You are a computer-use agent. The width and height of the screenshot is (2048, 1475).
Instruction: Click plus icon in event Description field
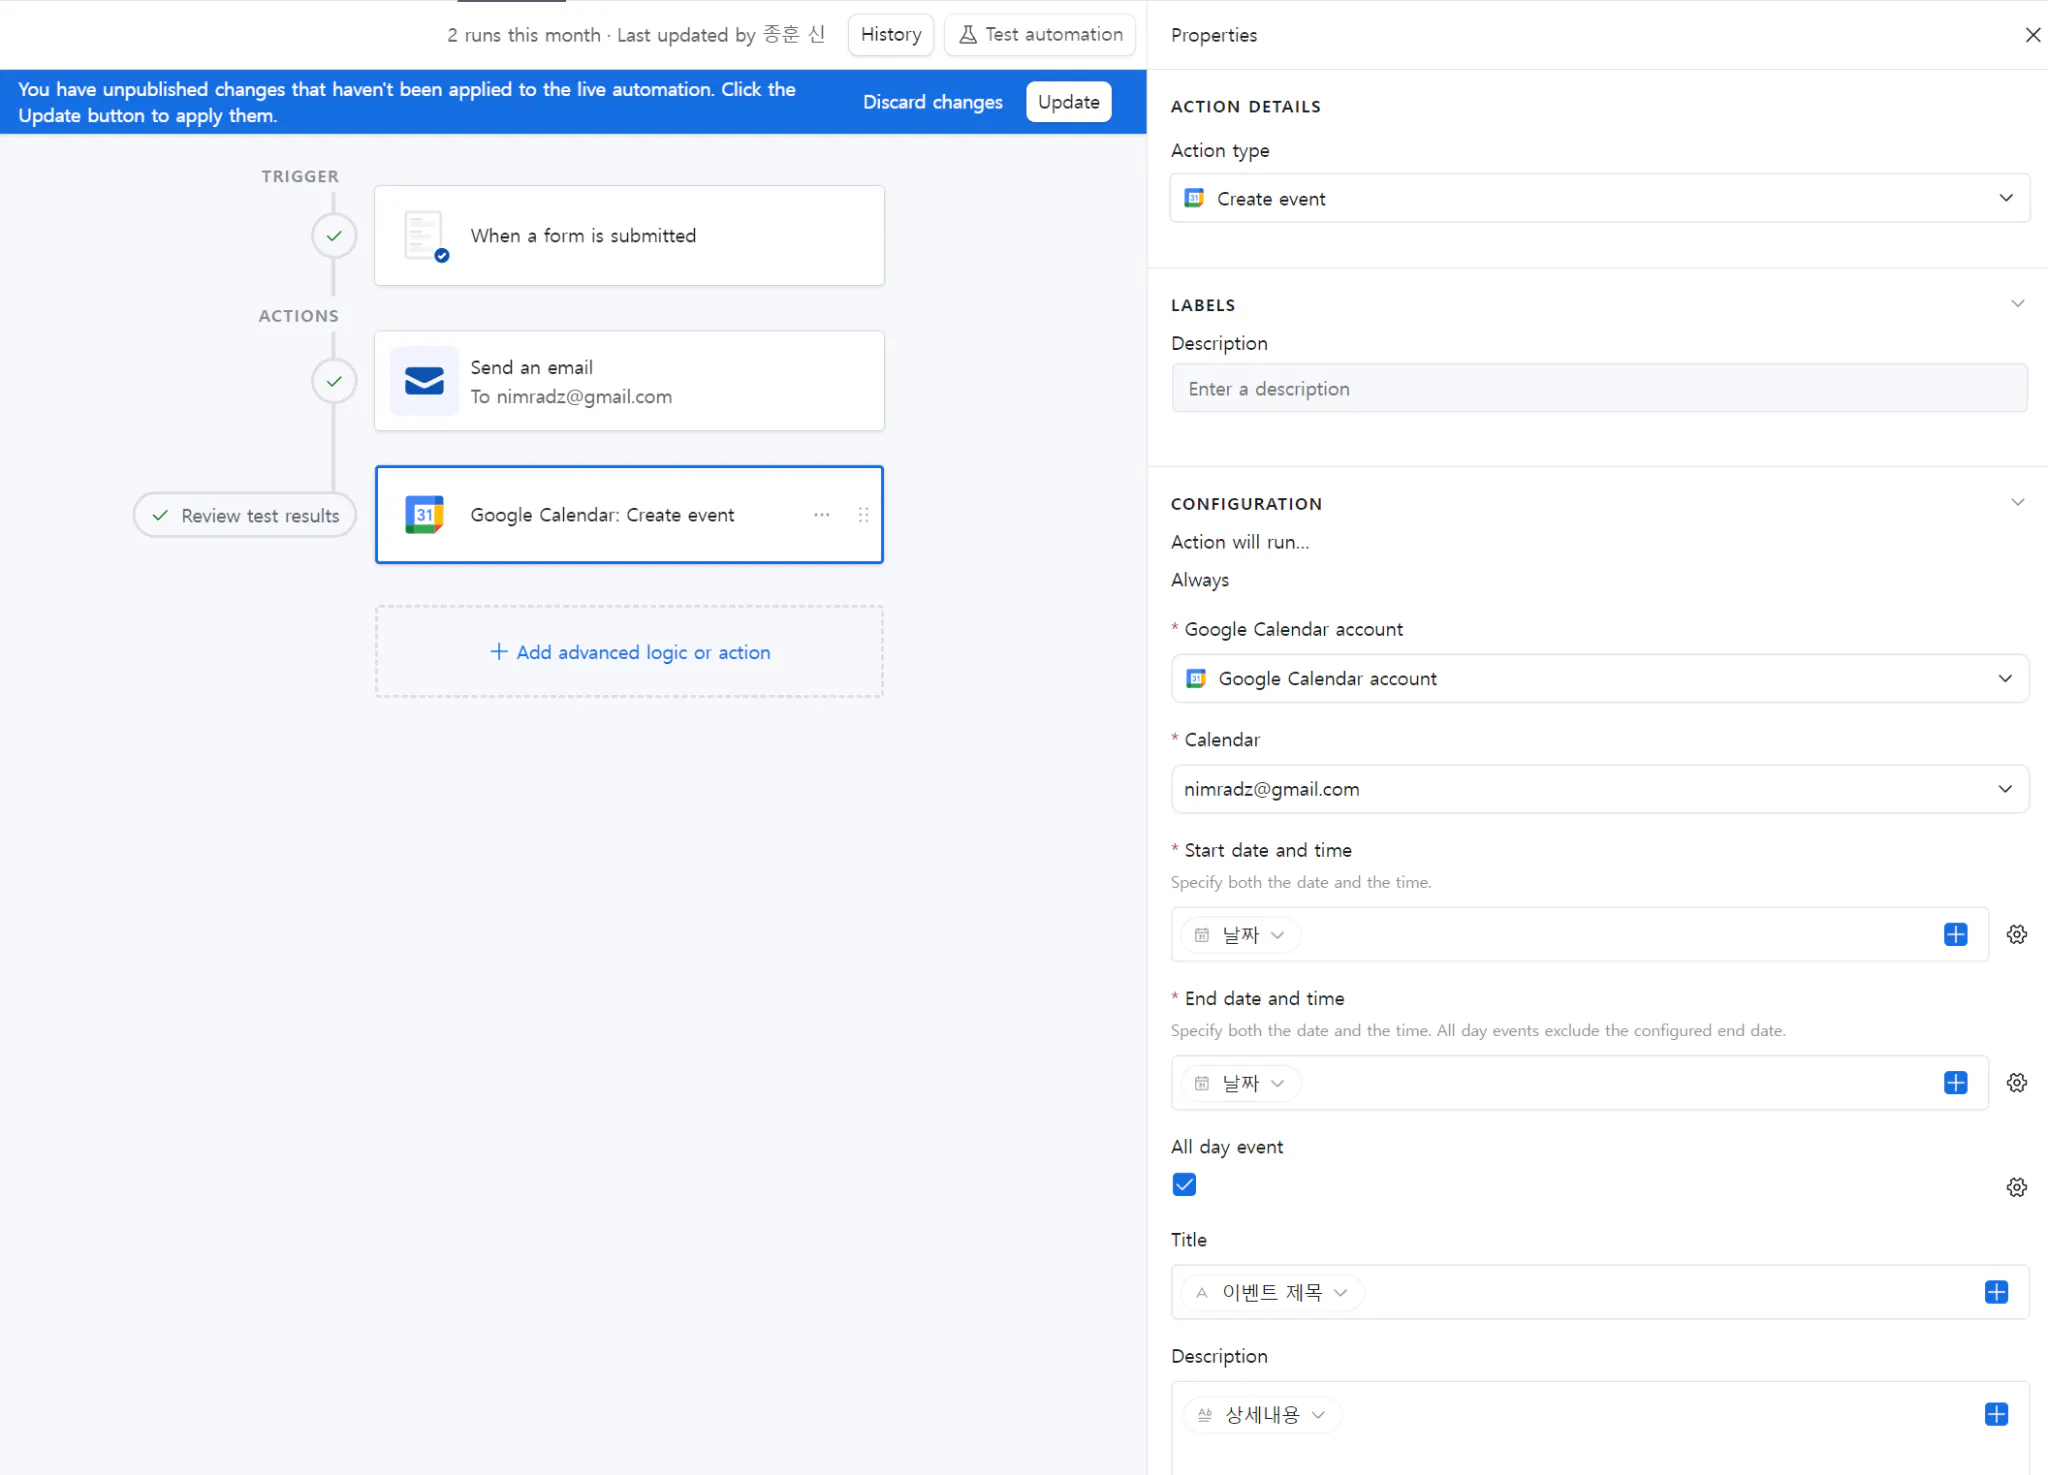click(1995, 1414)
